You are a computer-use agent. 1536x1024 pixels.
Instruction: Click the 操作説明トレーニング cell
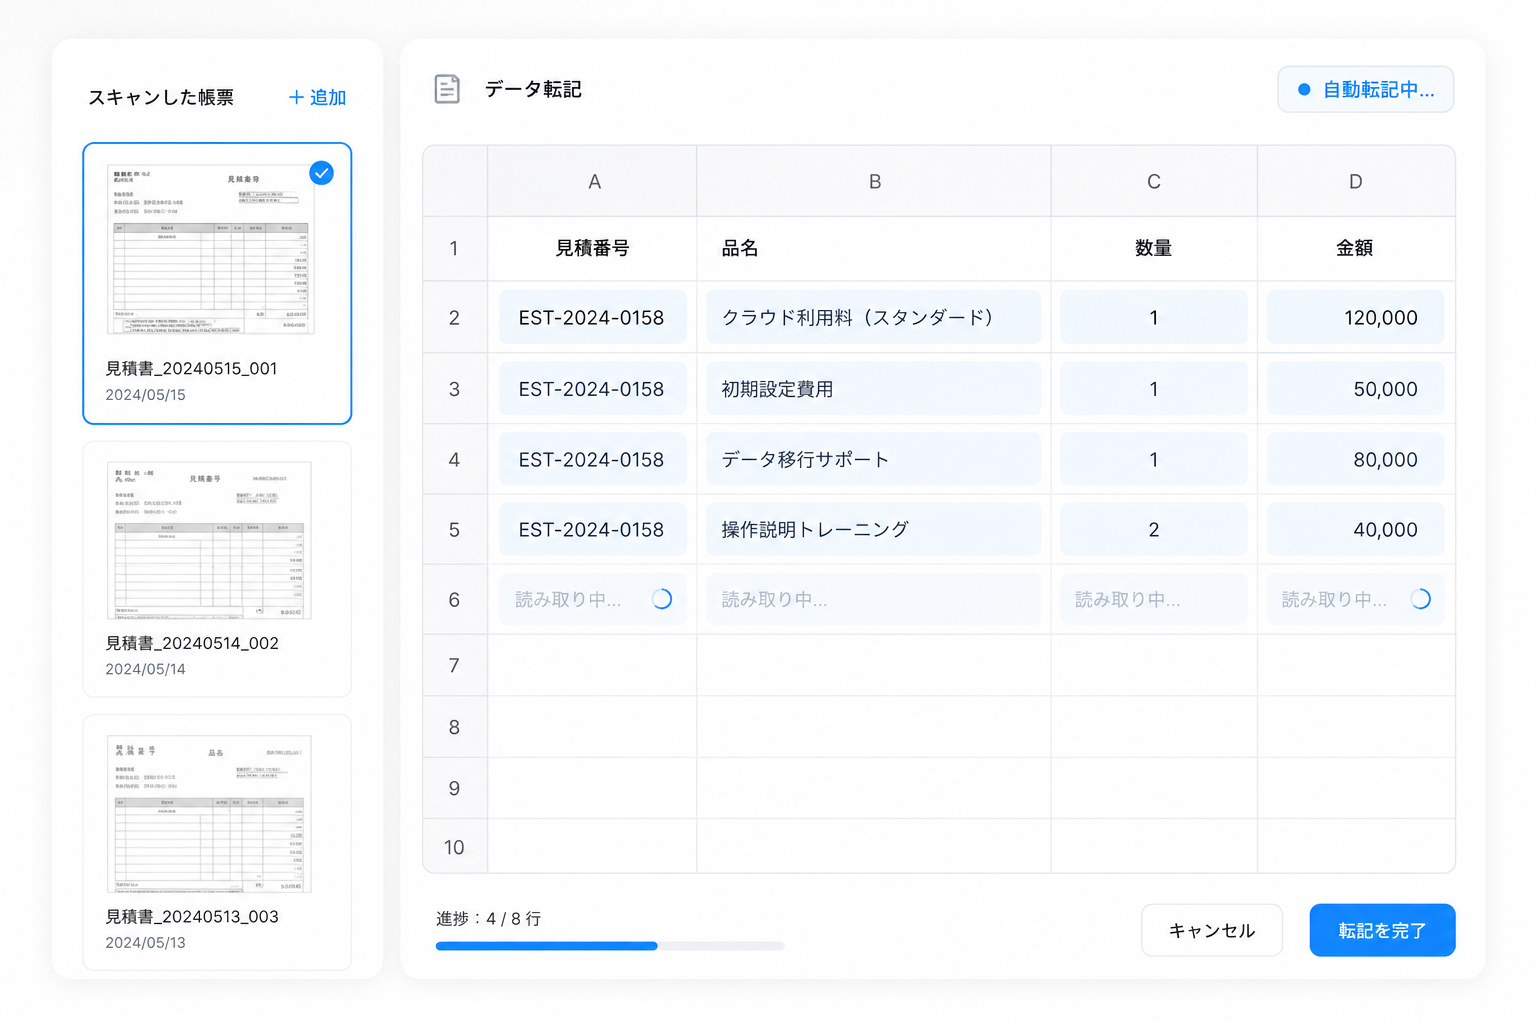(x=874, y=530)
